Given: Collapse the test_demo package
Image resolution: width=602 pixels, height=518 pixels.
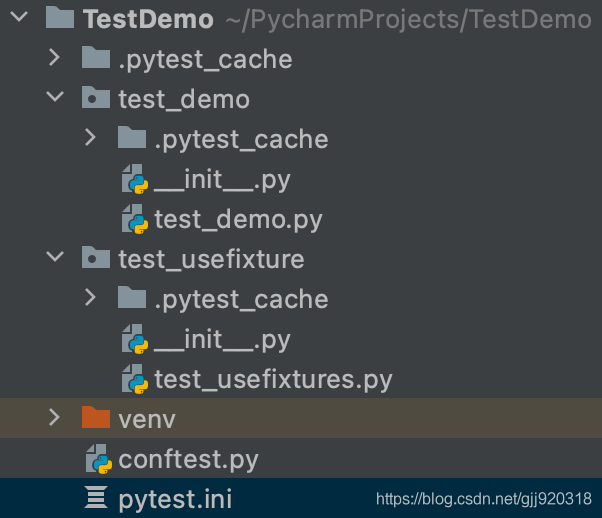Looking at the screenshot, I should (54, 98).
